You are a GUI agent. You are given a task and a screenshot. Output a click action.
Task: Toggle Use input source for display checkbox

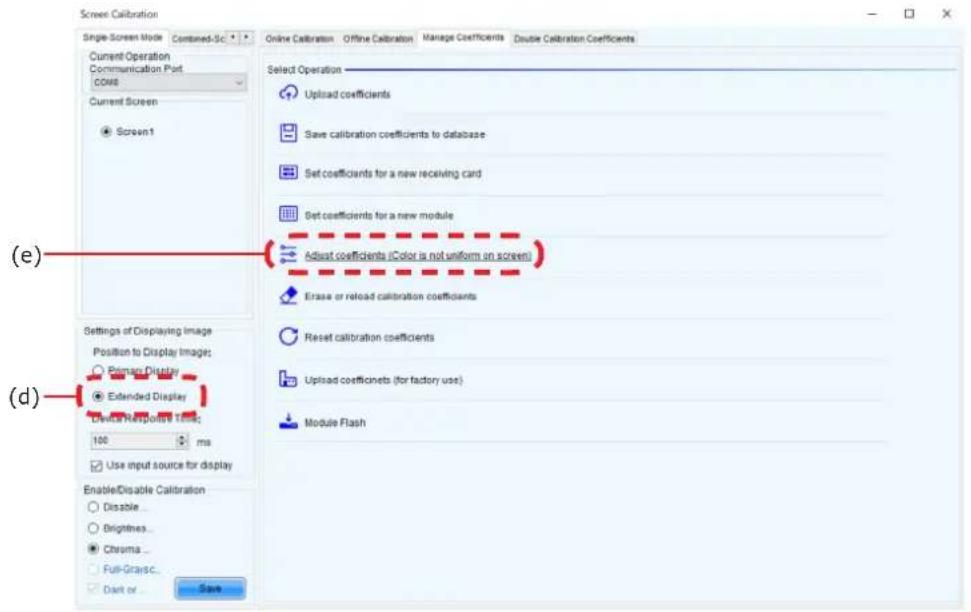pos(97,466)
